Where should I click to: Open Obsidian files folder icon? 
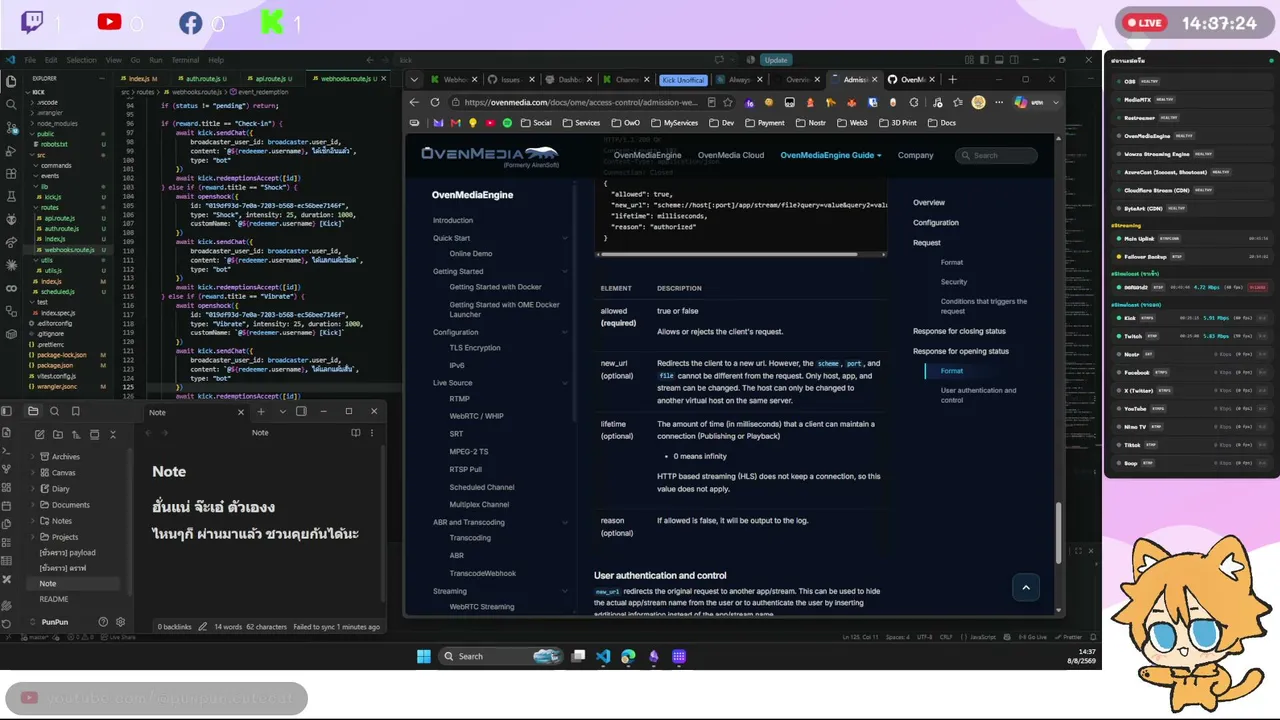pos(33,411)
